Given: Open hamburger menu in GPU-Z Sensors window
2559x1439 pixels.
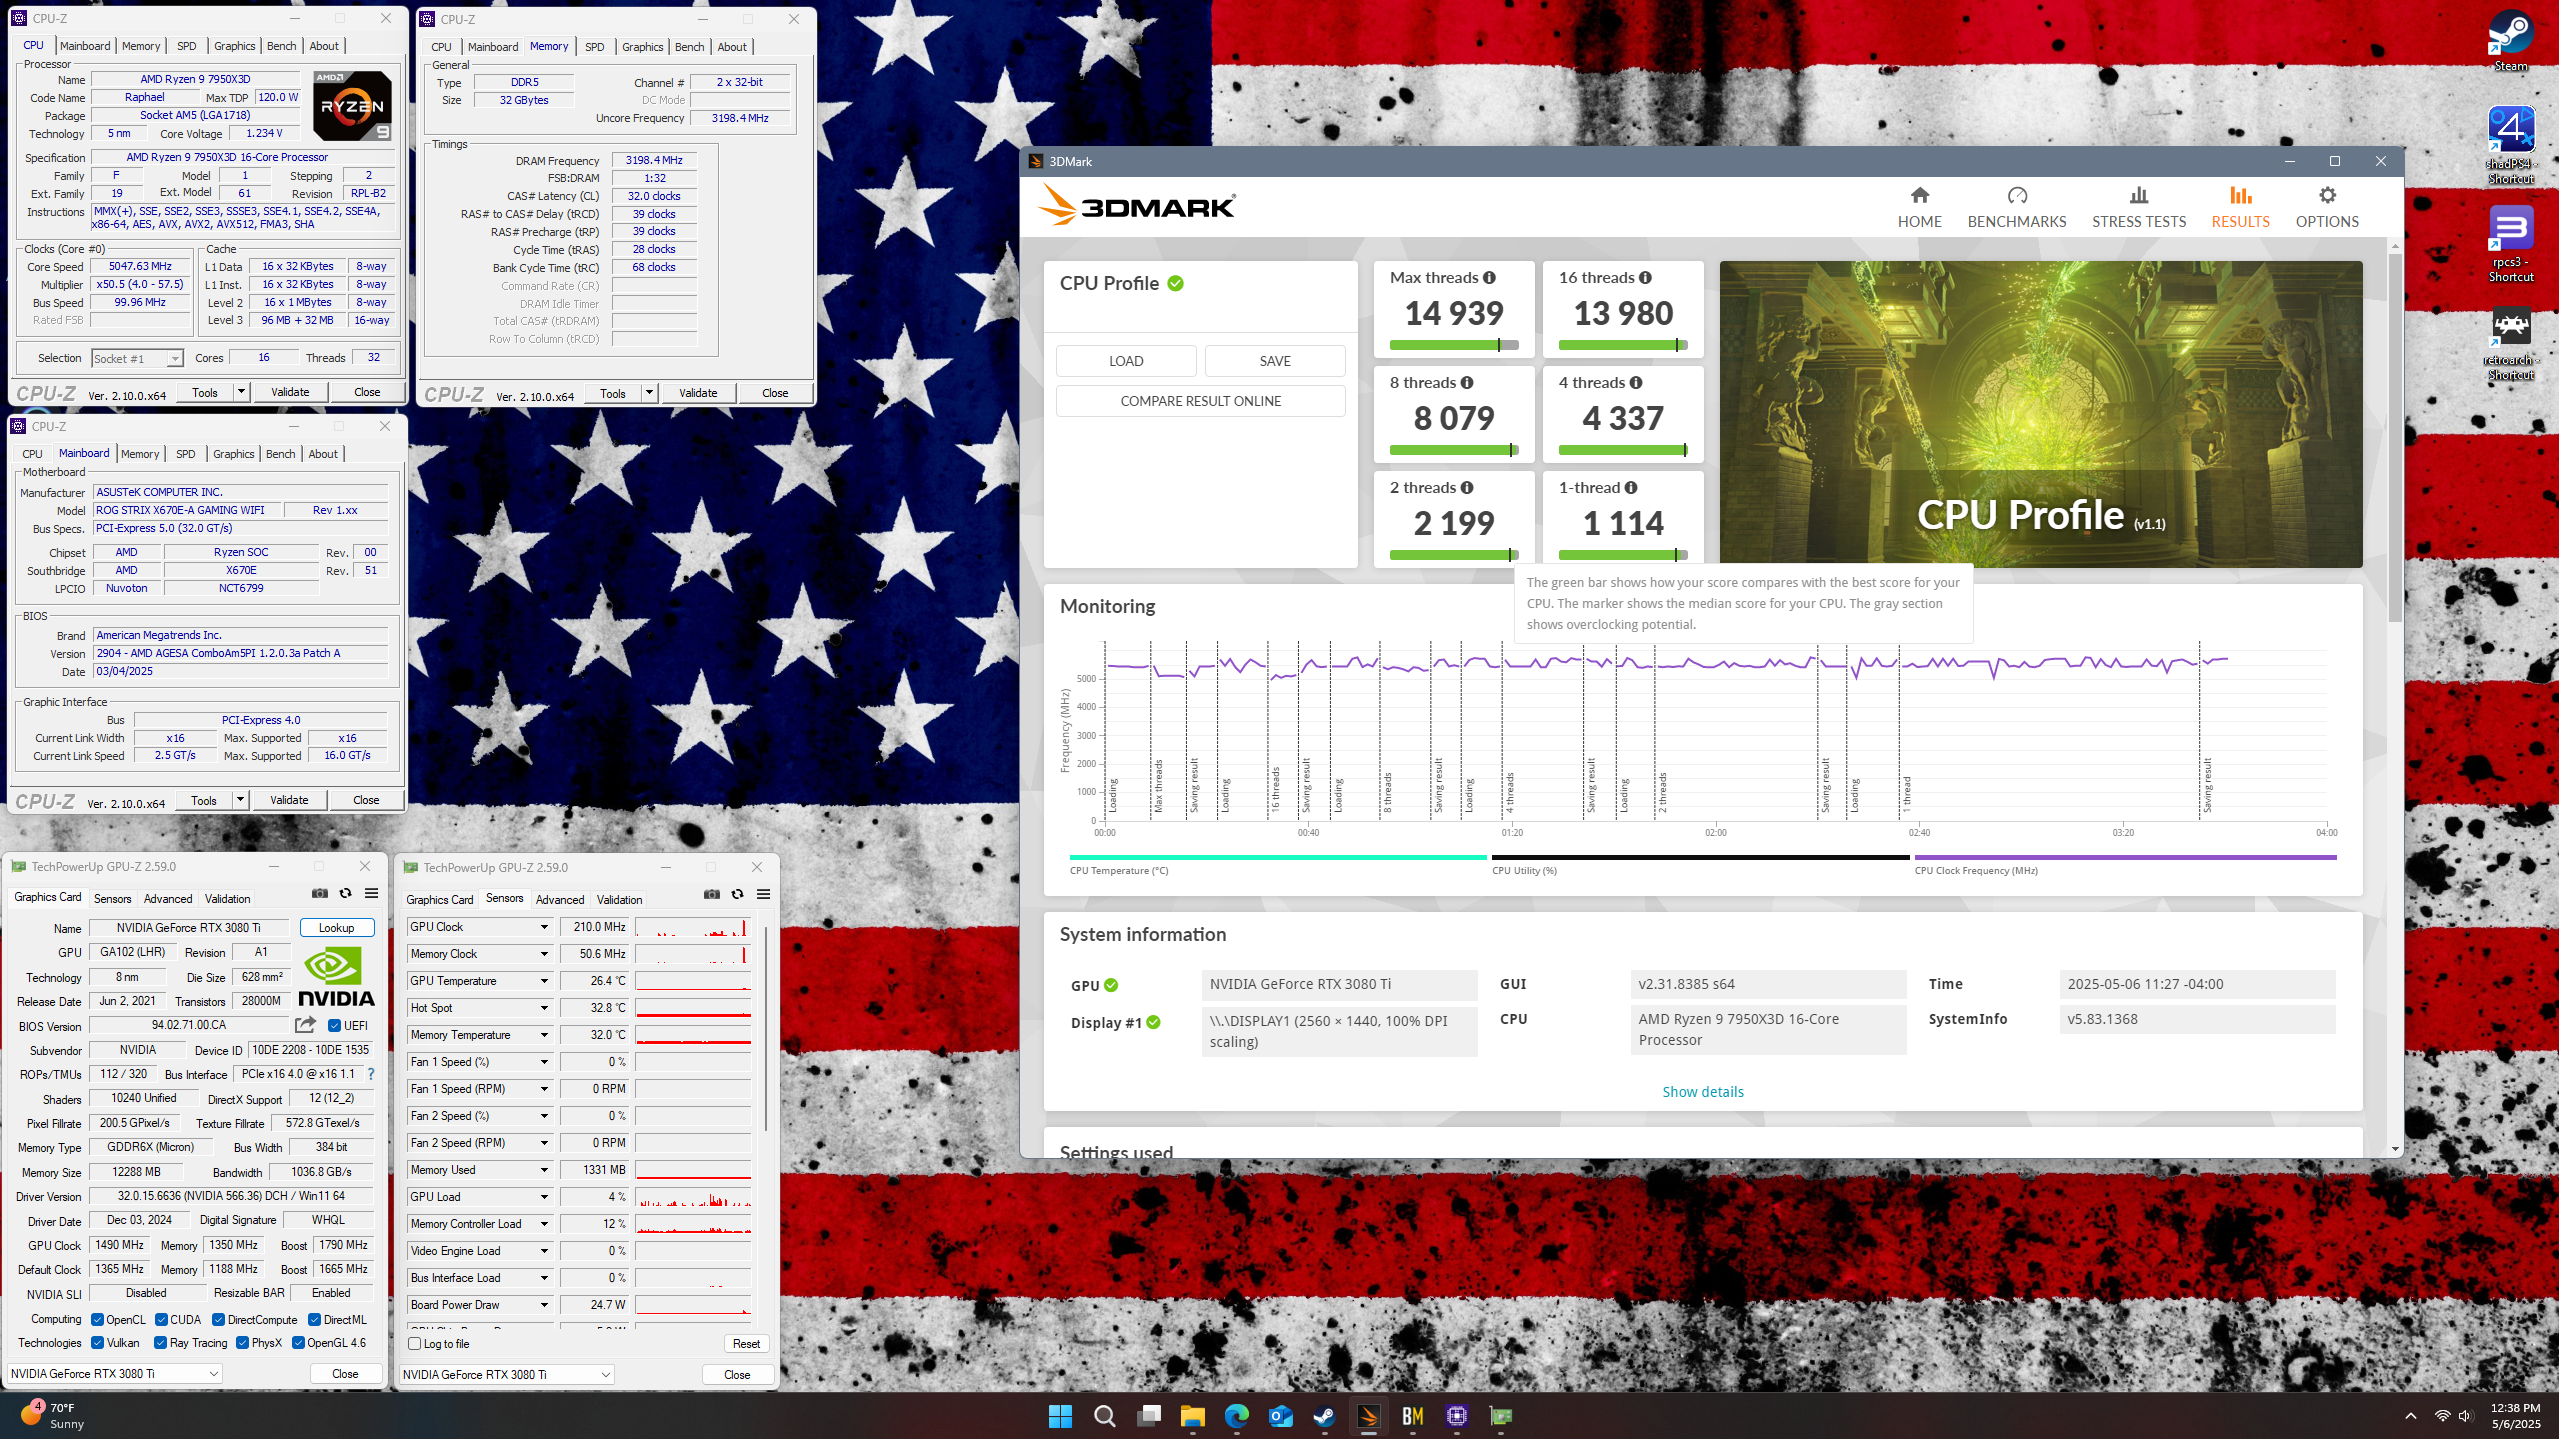Looking at the screenshot, I should [763, 895].
